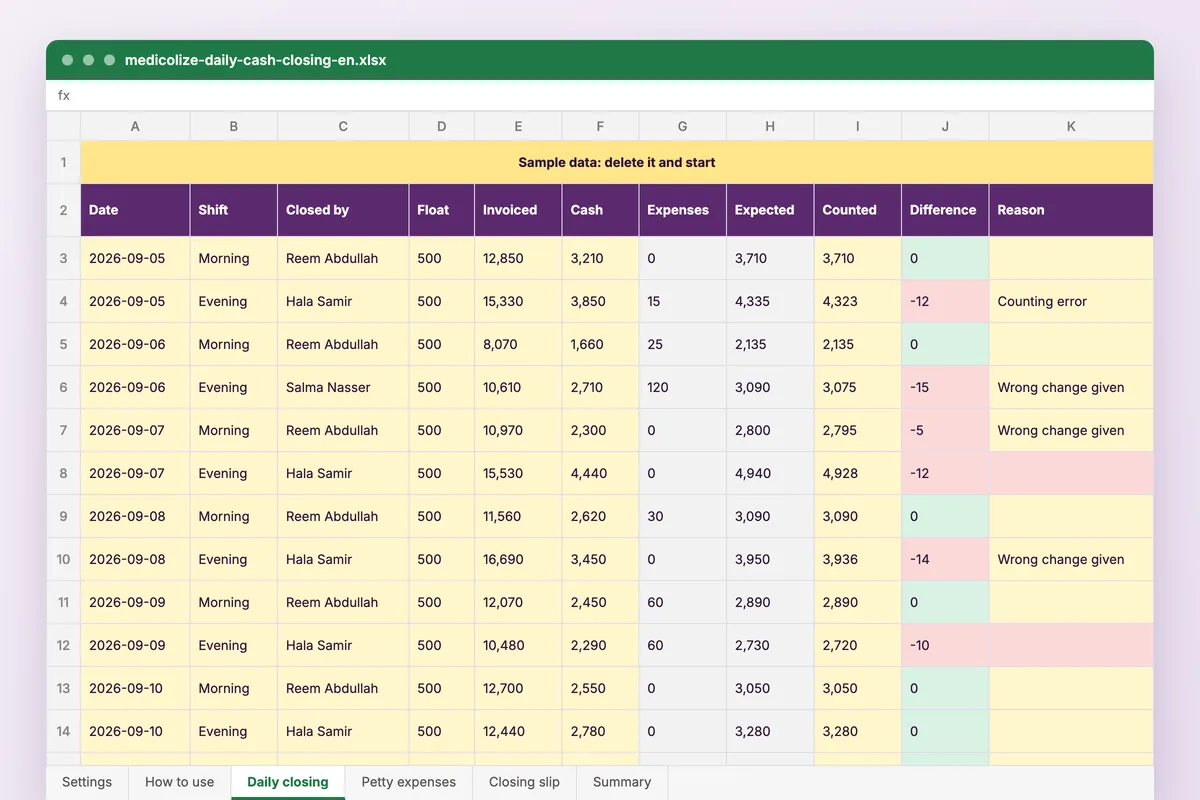Screen dimensions: 1200x800
Task: Select expected value 4,335
Action: [770, 301]
